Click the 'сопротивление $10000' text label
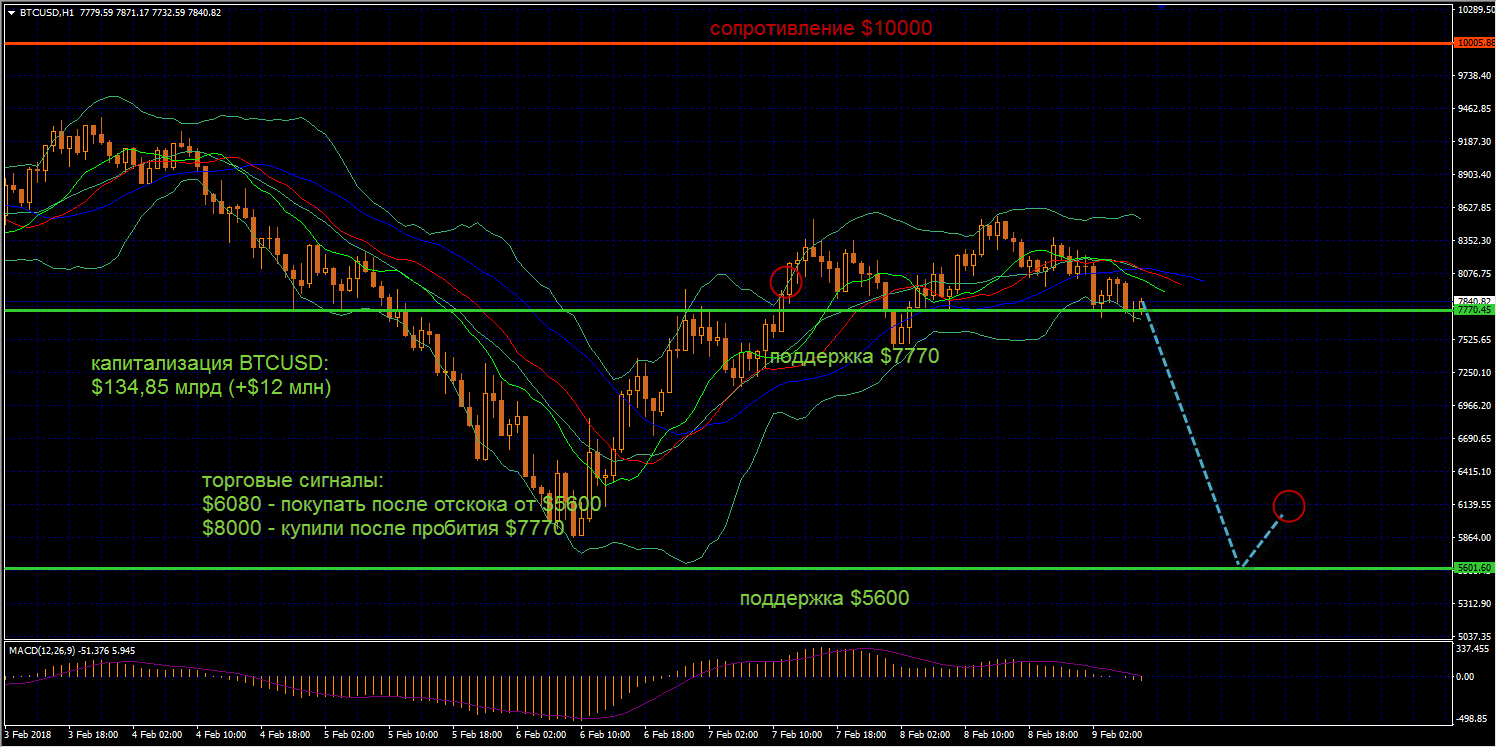 tap(820, 29)
